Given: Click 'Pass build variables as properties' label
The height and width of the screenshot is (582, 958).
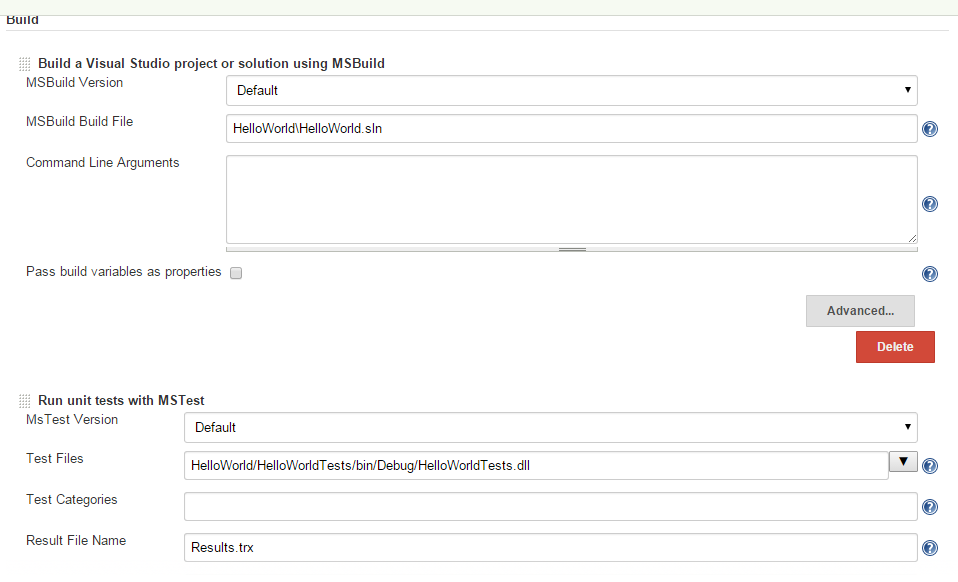Looking at the screenshot, I should click(x=123, y=272).
